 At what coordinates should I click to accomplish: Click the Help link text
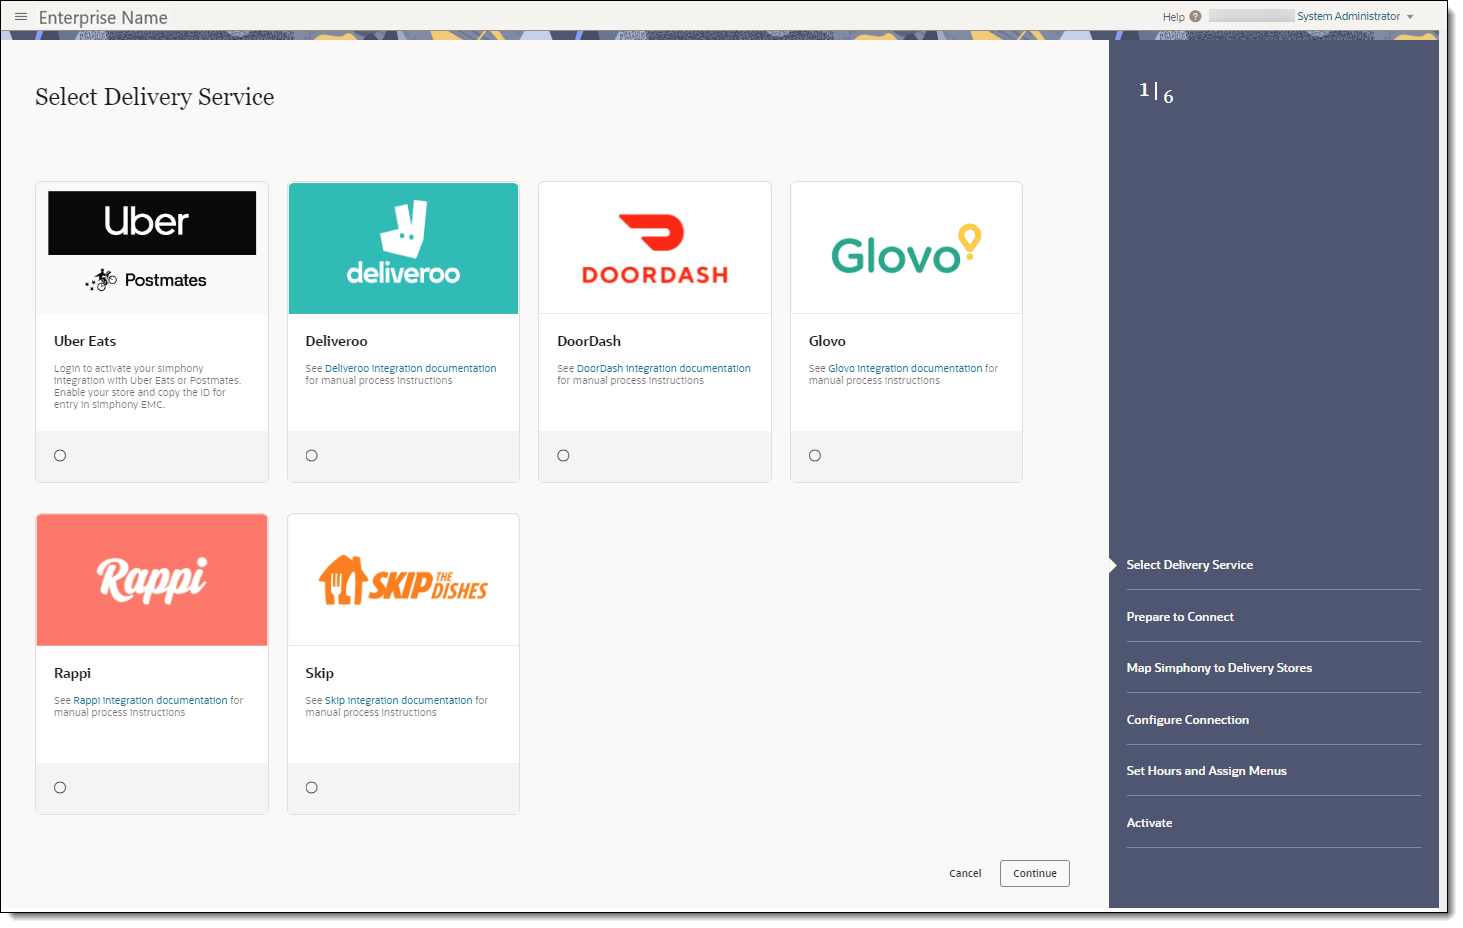(x=1173, y=17)
